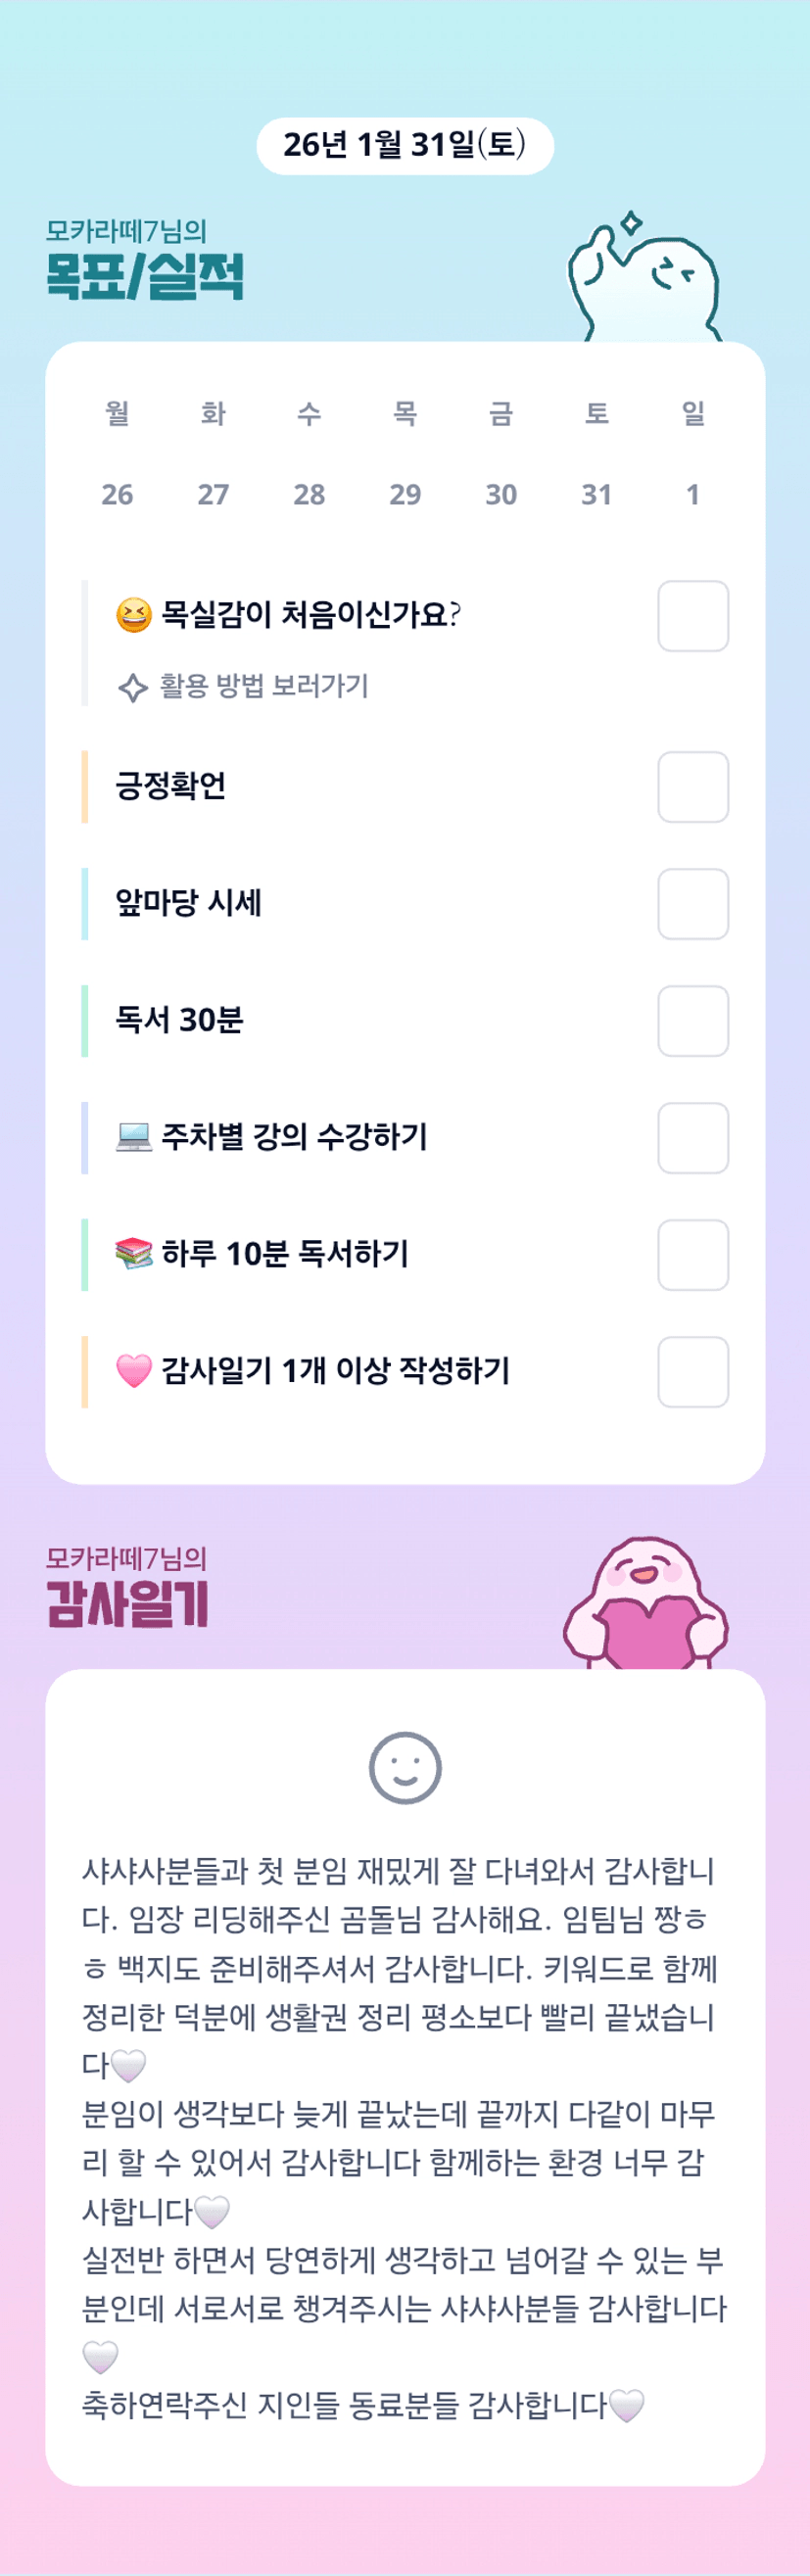
Task: Click the 26년 1월 31일(토) date pill
Action: [405, 146]
